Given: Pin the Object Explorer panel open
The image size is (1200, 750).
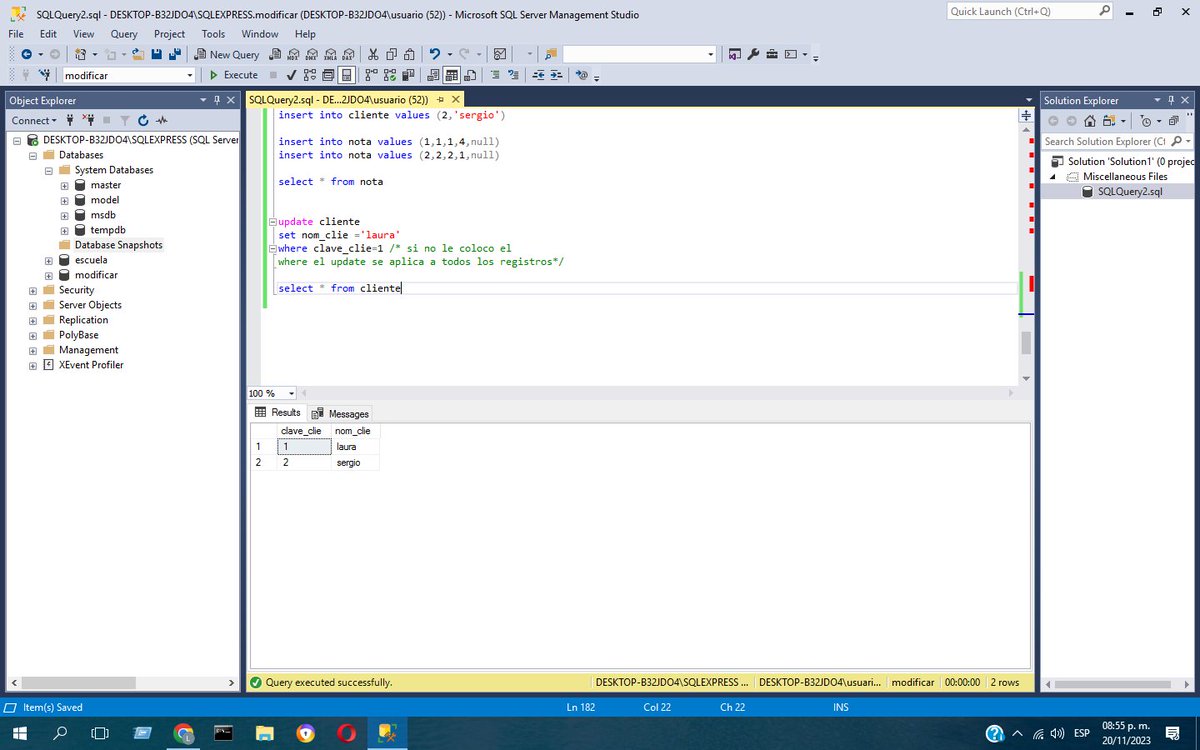Looking at the screenshot, I should pyautogui.click(x=216, y=99).
